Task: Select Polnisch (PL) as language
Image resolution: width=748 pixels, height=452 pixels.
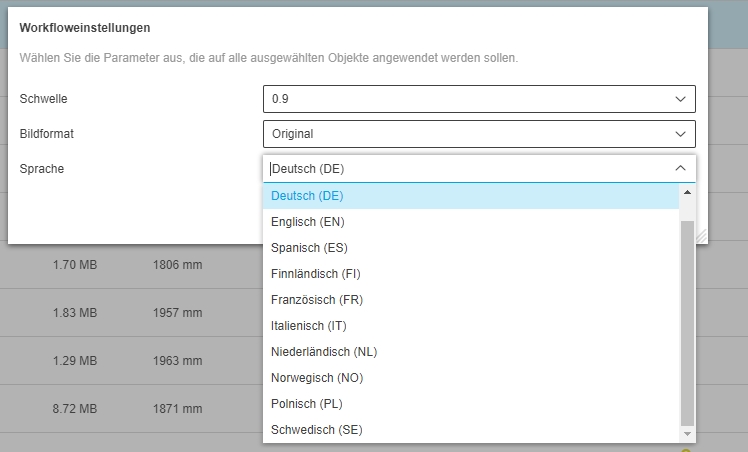Action: tap(307, 404)
